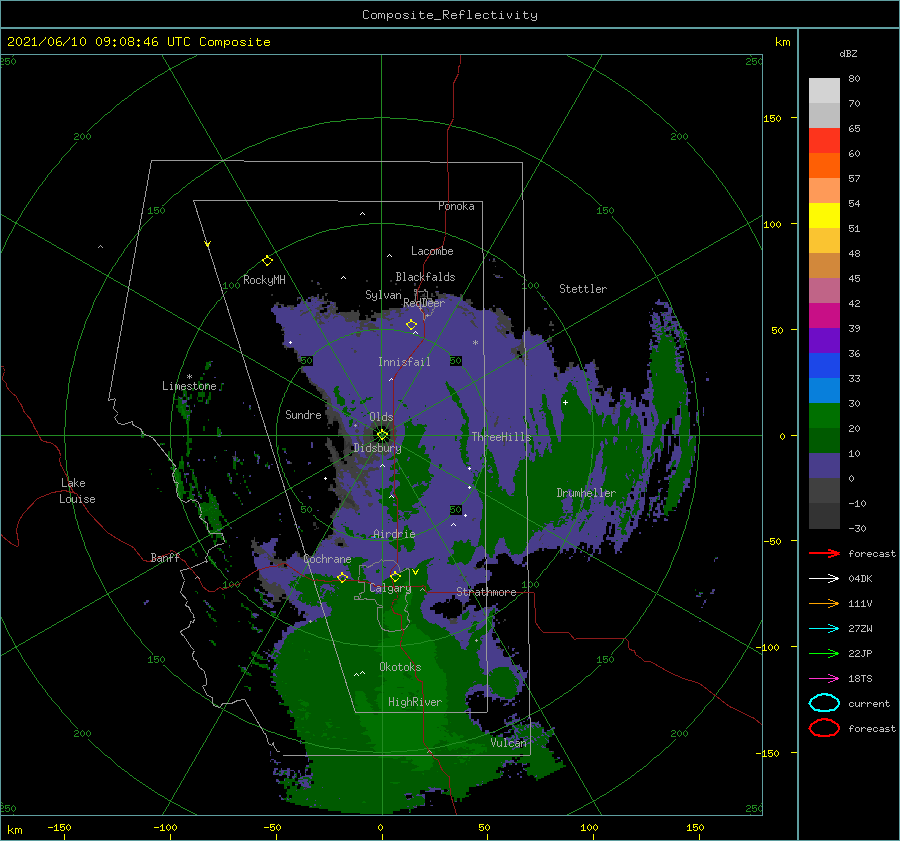Click the 20 dBZ green swatch
This screenshot has height=841, width=900.
point(824,440)
